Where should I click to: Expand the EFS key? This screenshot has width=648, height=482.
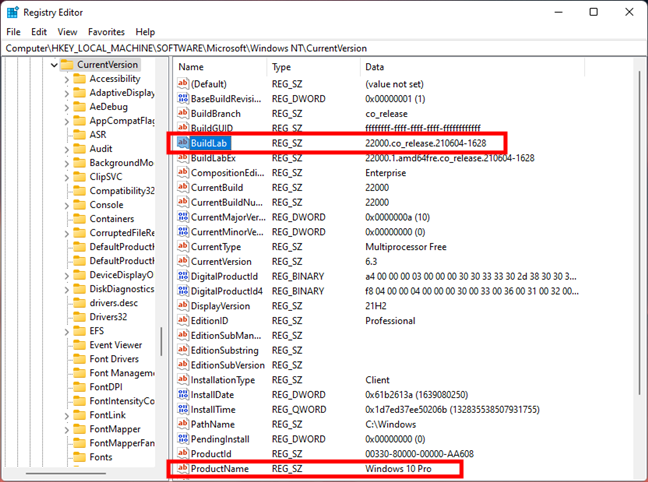point(67,332)
